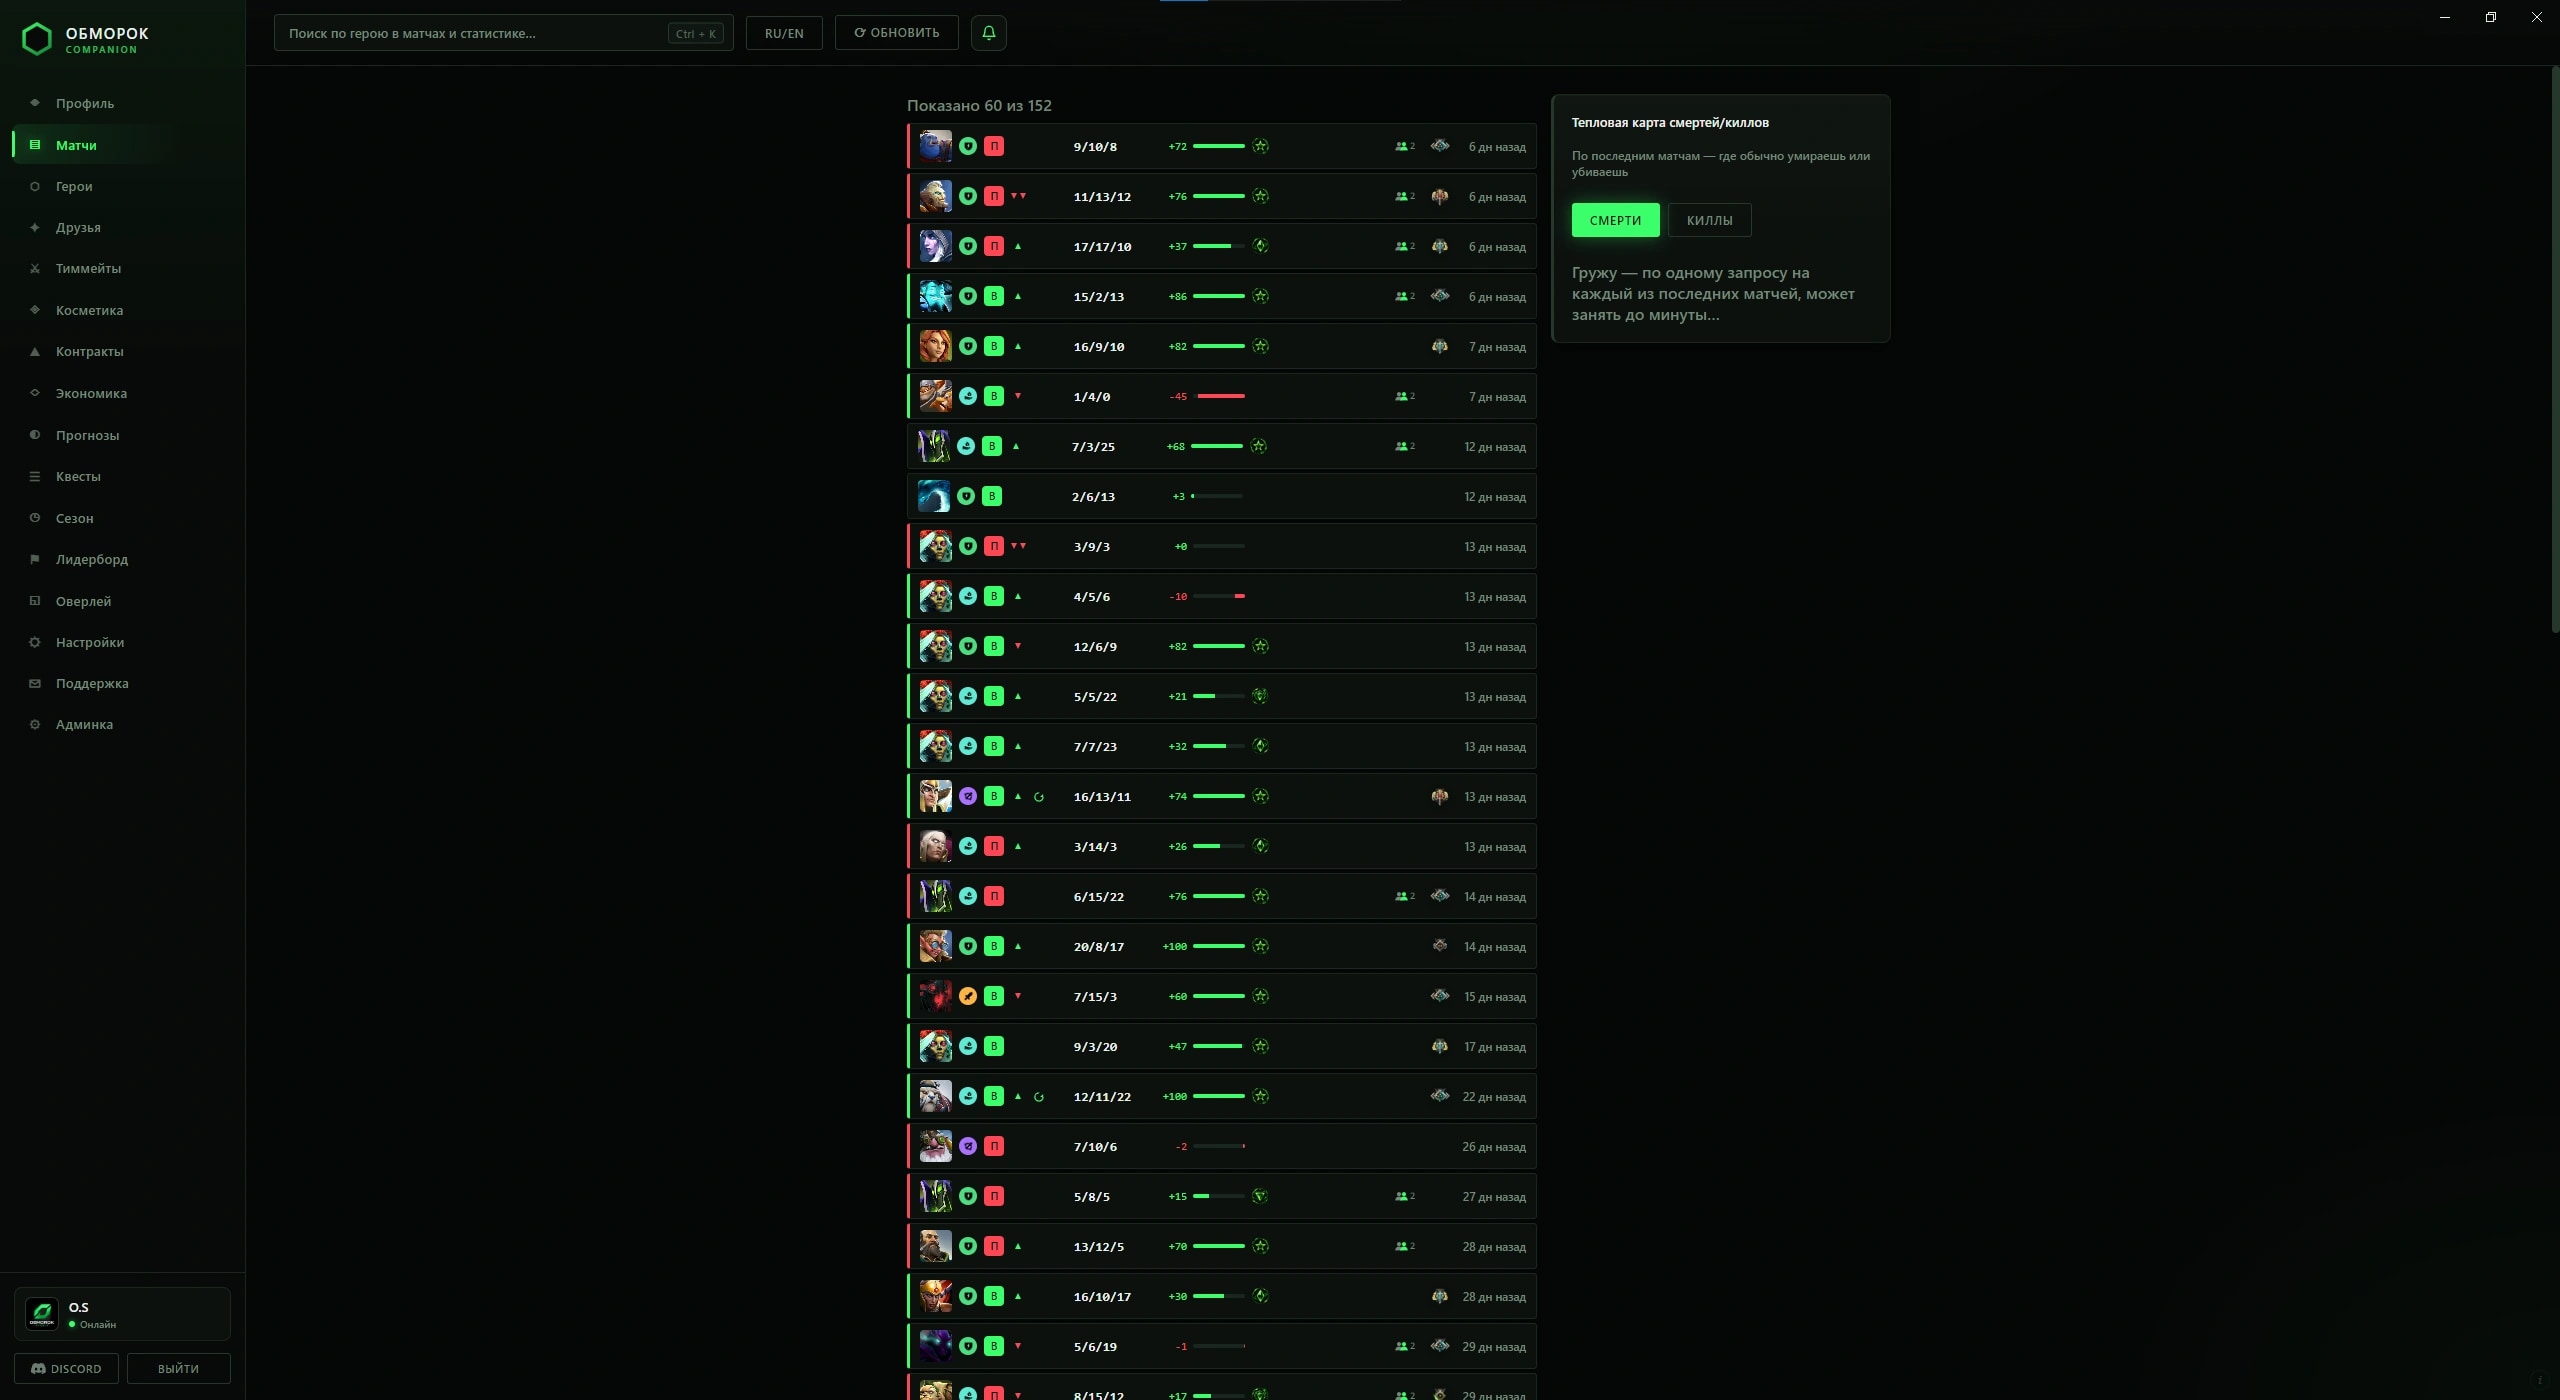Open Лидерборд from the sidebar
2560x1400 pixels.
point(91,559)
